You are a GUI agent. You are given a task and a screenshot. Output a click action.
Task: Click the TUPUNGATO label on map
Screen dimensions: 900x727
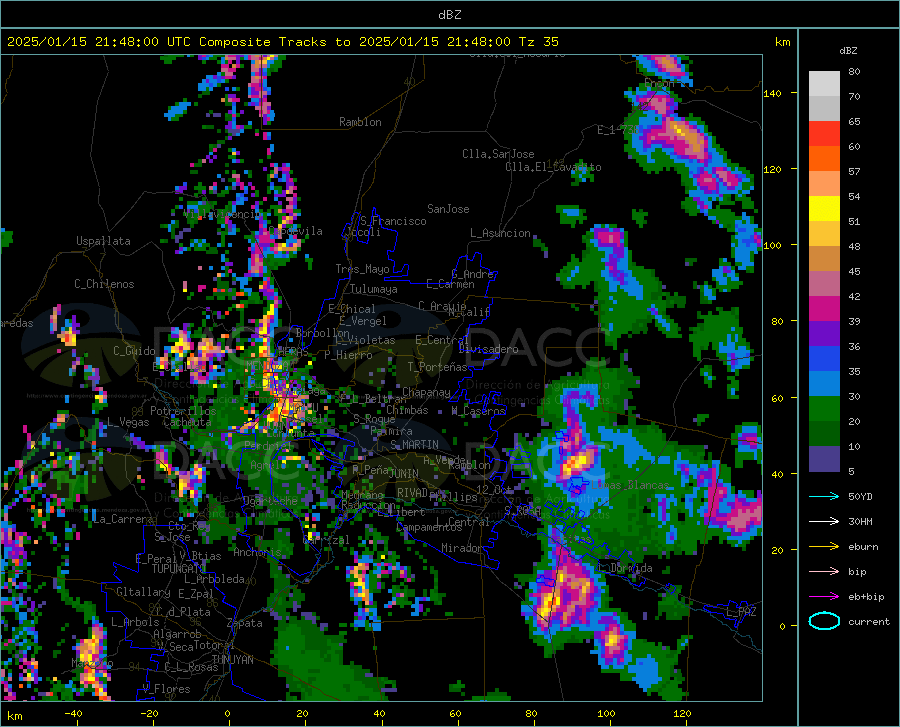178,569
